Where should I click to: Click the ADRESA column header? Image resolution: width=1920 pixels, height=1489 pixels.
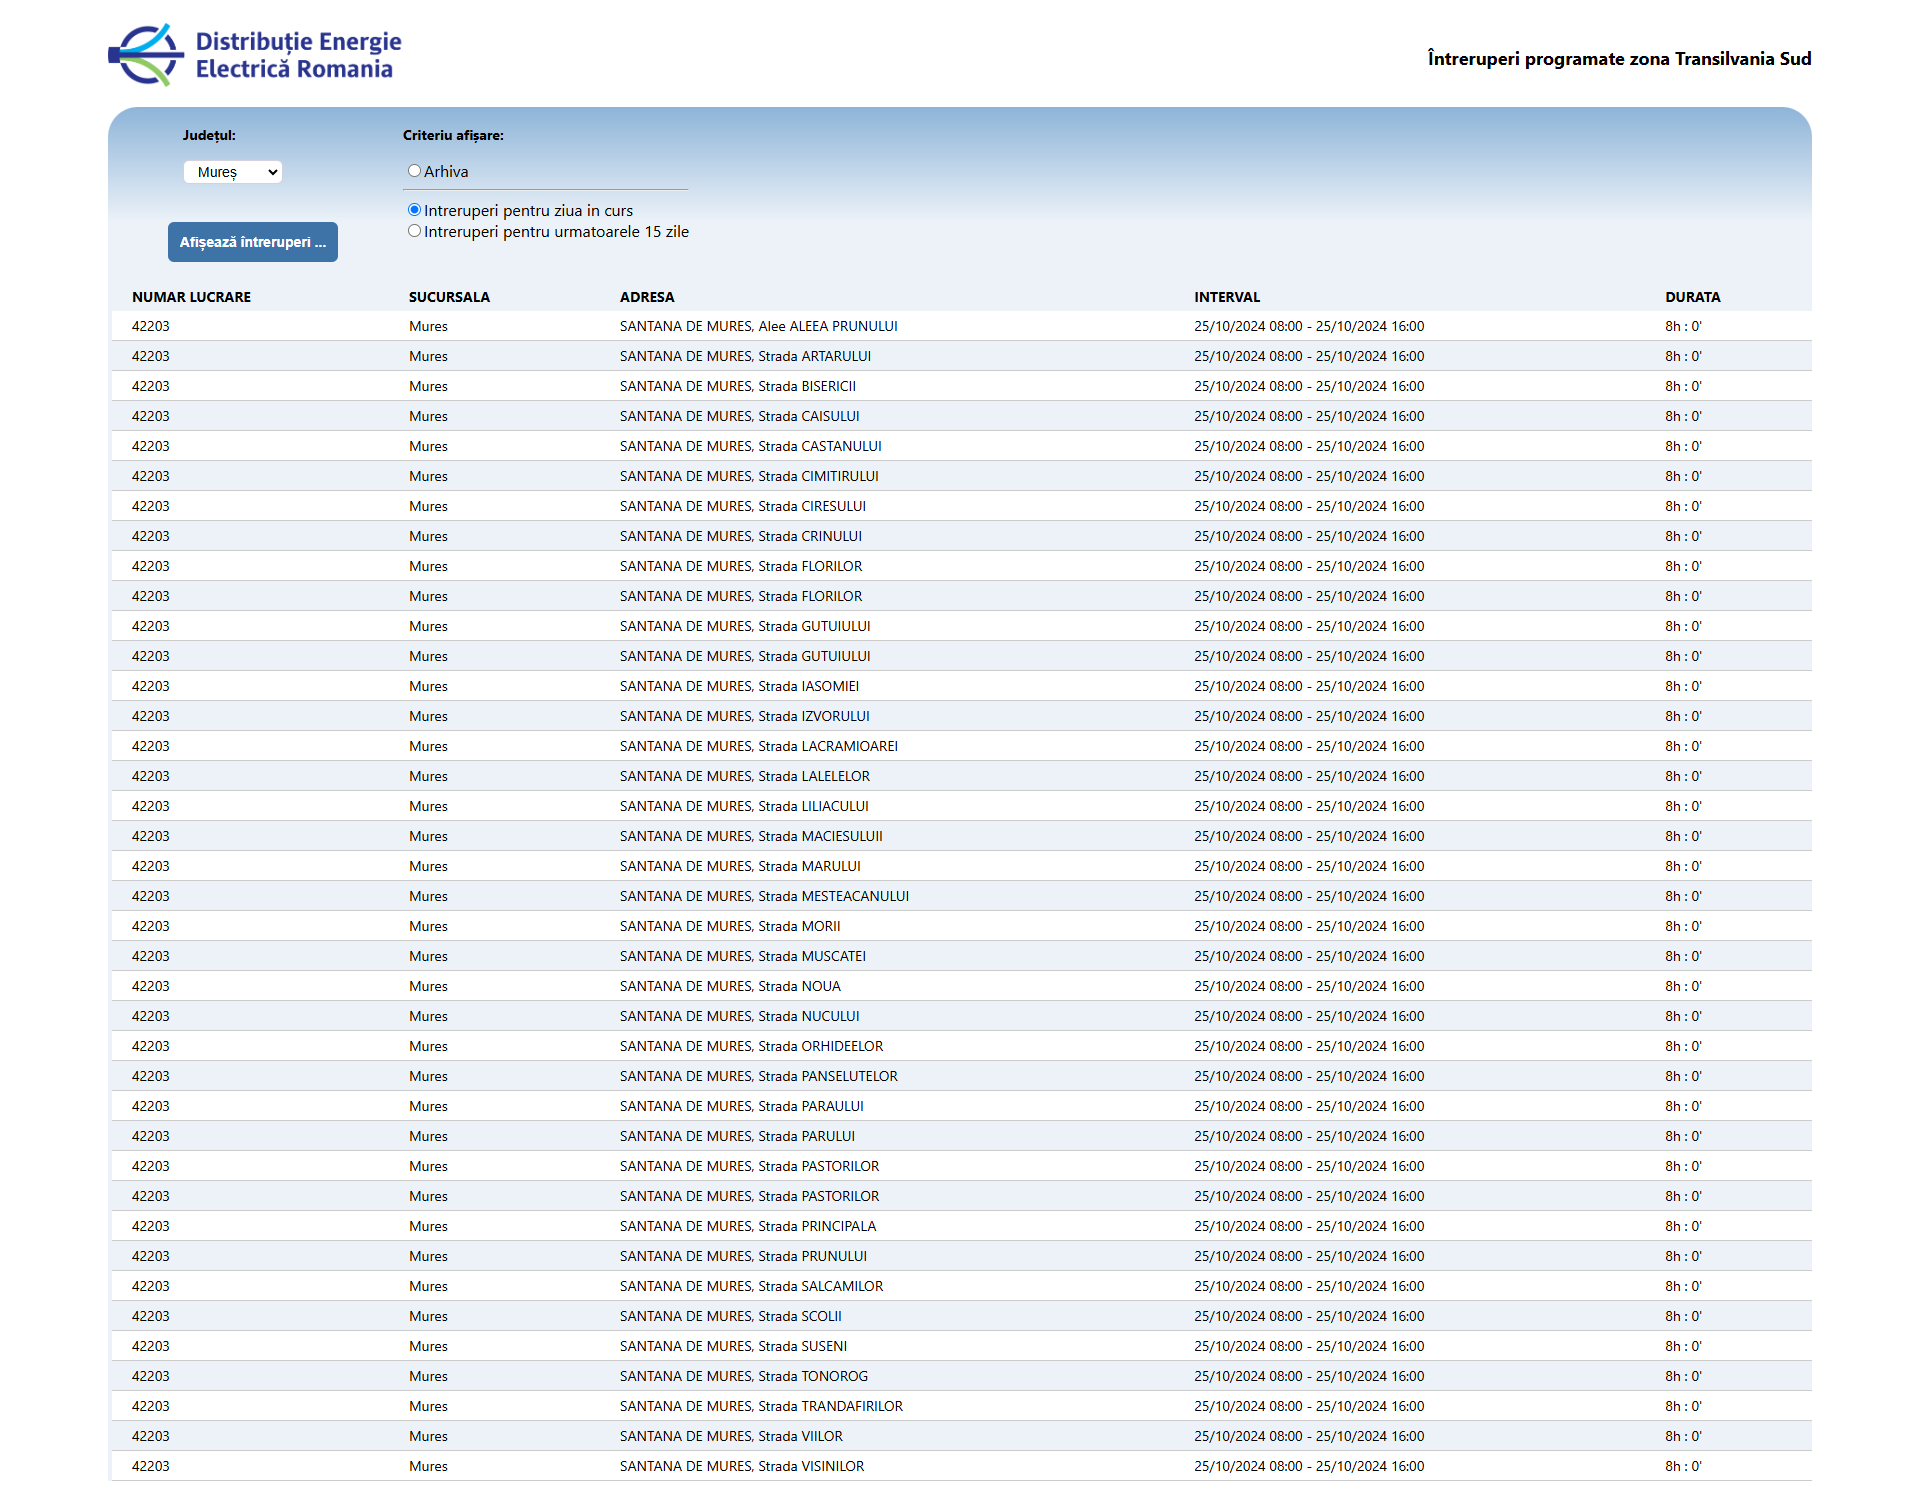click(x=647, y=297)
